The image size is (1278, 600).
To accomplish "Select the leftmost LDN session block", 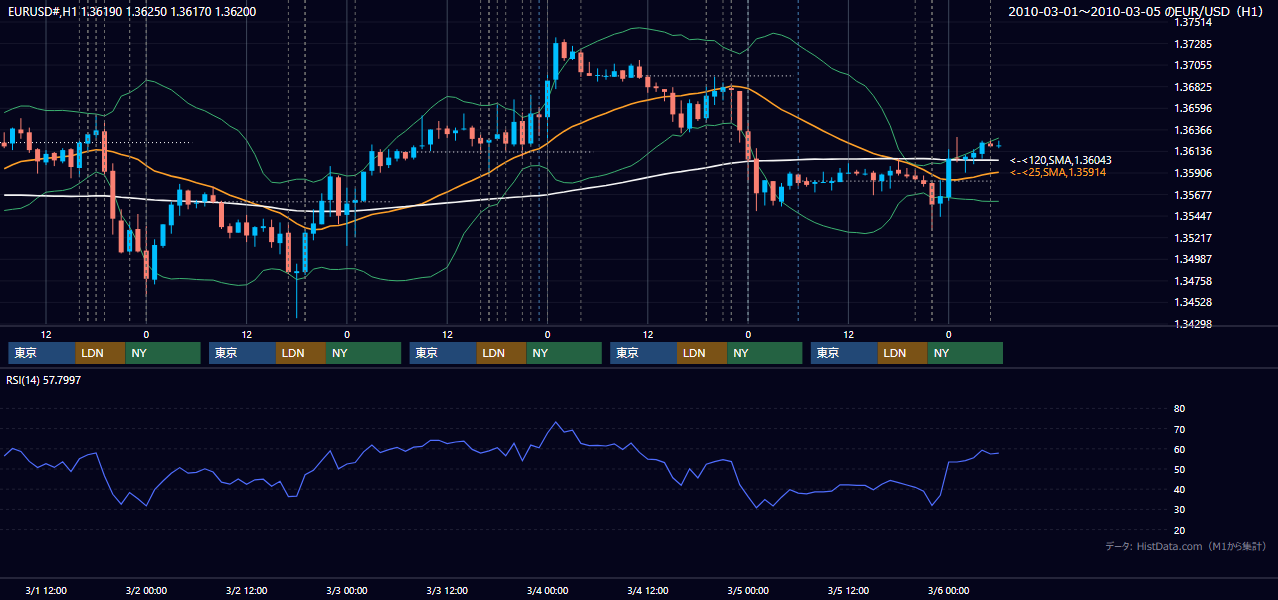I will [x=100, y=353].
